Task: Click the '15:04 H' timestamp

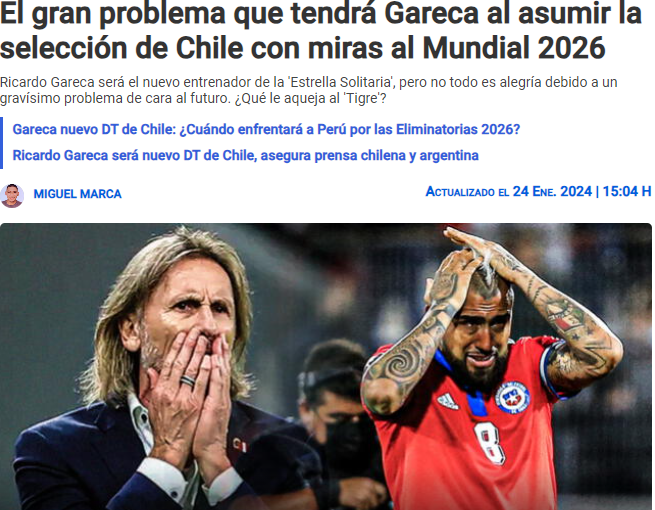Action: point(627,191)
